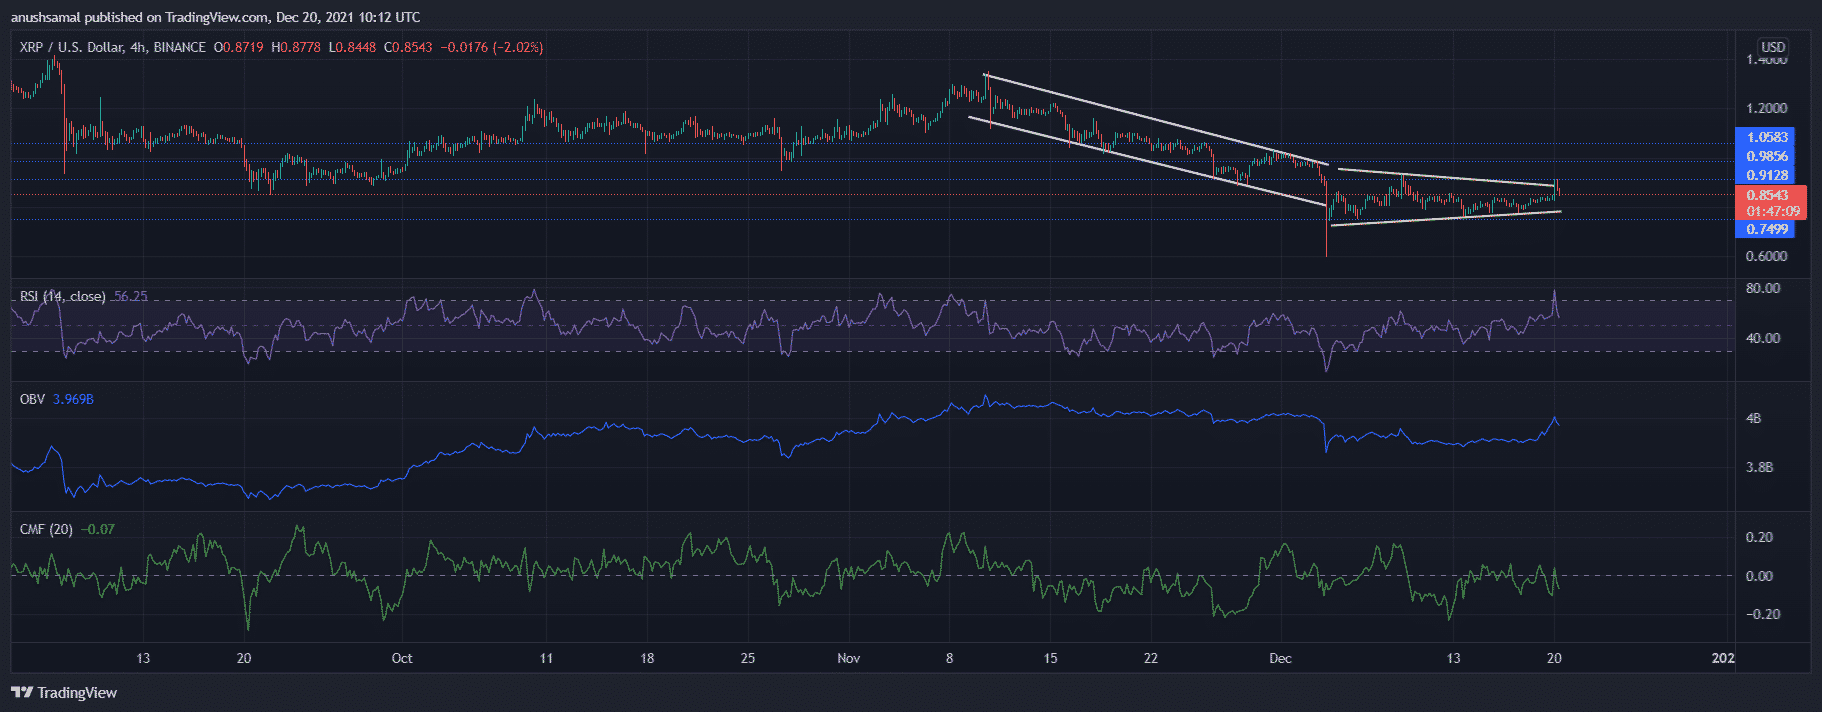Select the 4B level on OBV scale

1753,418
